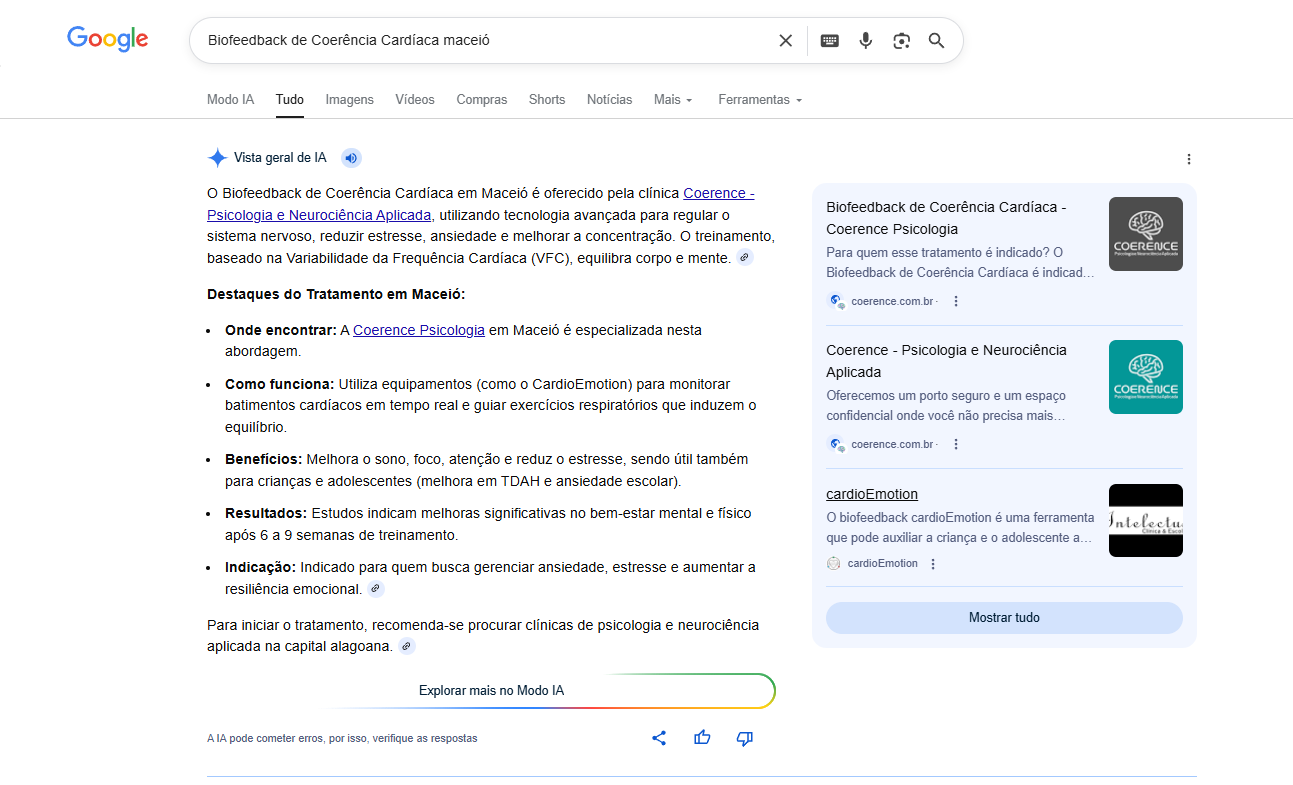Open options menu for the cardioEmotion source
Screen dimensions: 1293x785
(x=933, y=564)
